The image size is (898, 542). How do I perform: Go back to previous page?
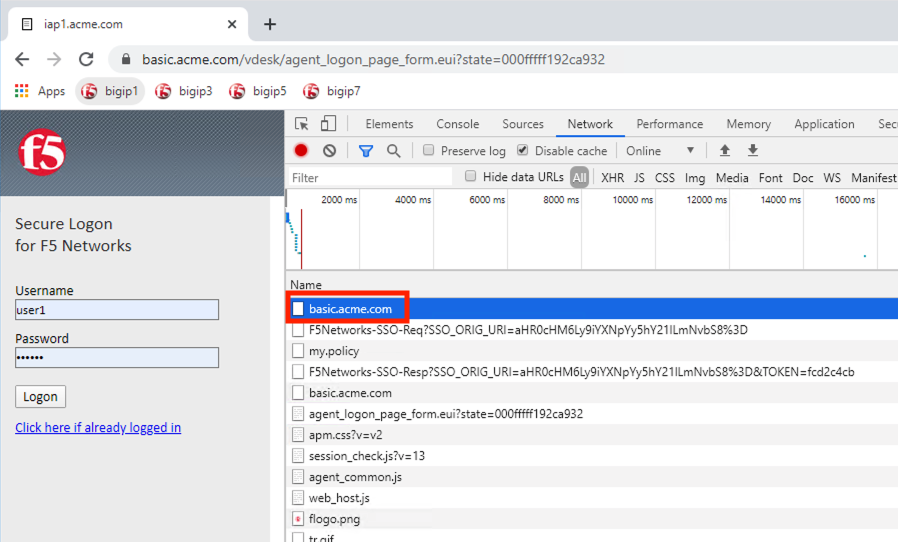pos(22,59)
